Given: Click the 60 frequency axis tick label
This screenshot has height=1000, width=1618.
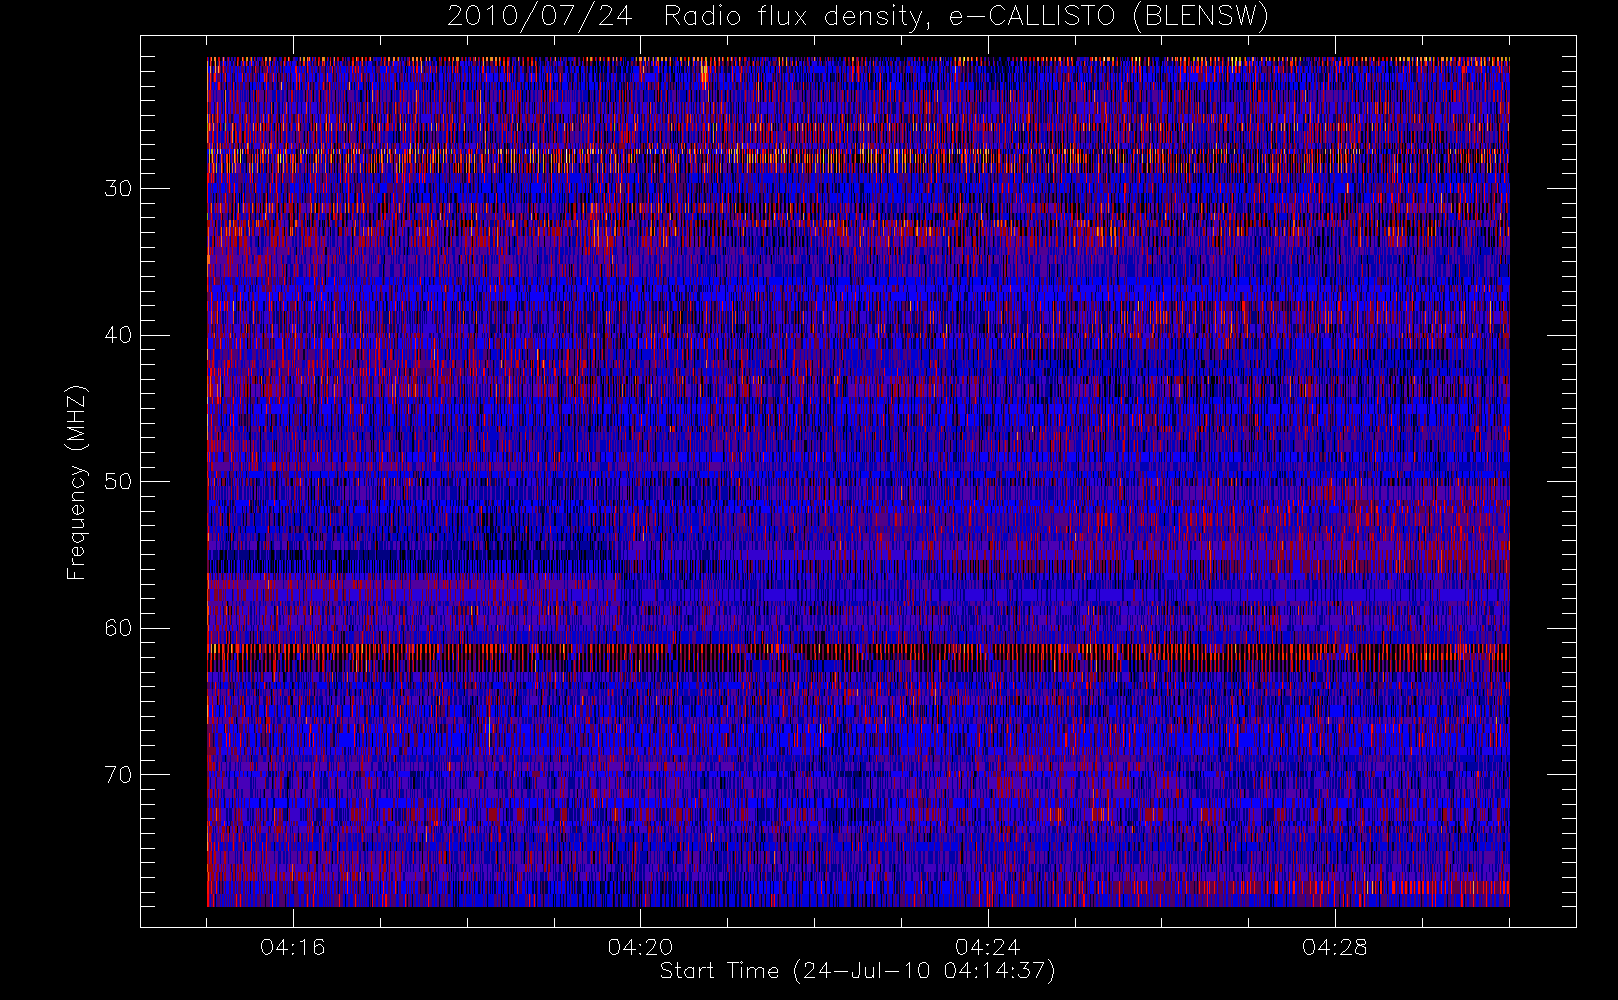Looking at the screenshot, I should 118,628.
